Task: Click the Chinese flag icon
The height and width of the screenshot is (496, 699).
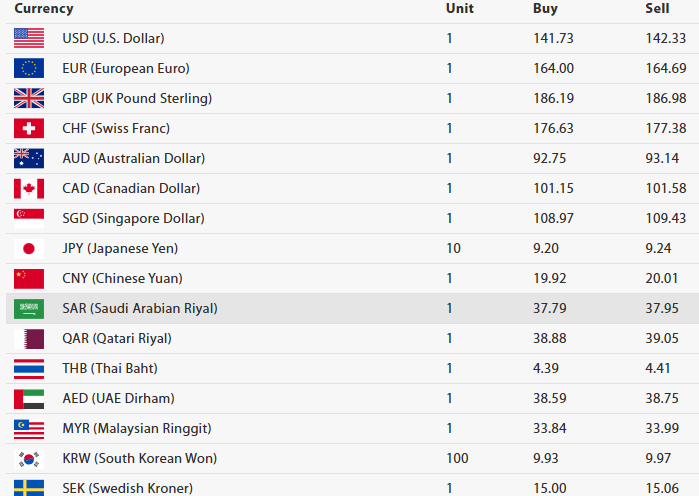Action: click(x=28, y=278)
